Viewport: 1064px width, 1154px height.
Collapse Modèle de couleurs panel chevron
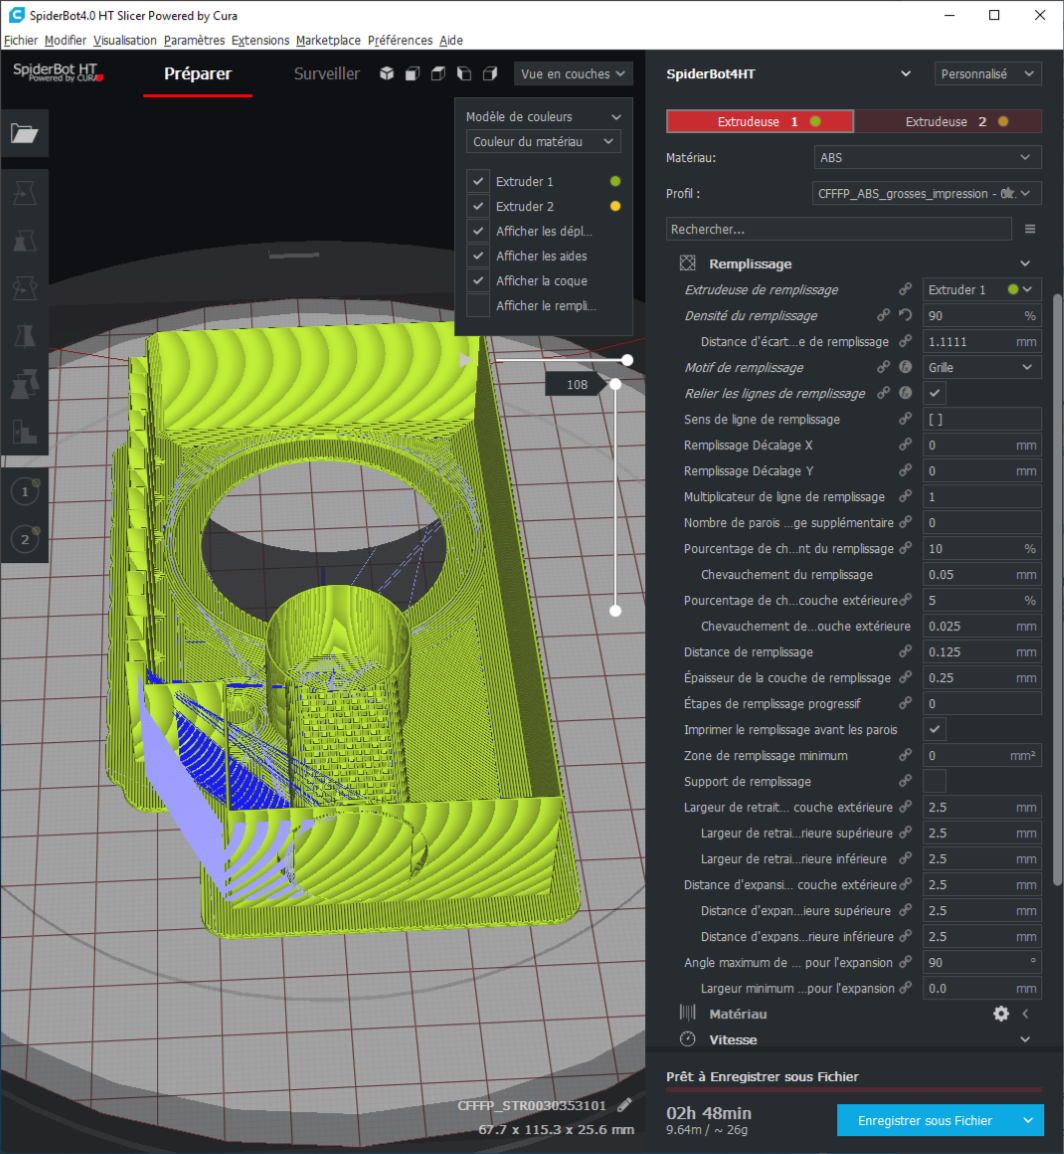point(616,117)
